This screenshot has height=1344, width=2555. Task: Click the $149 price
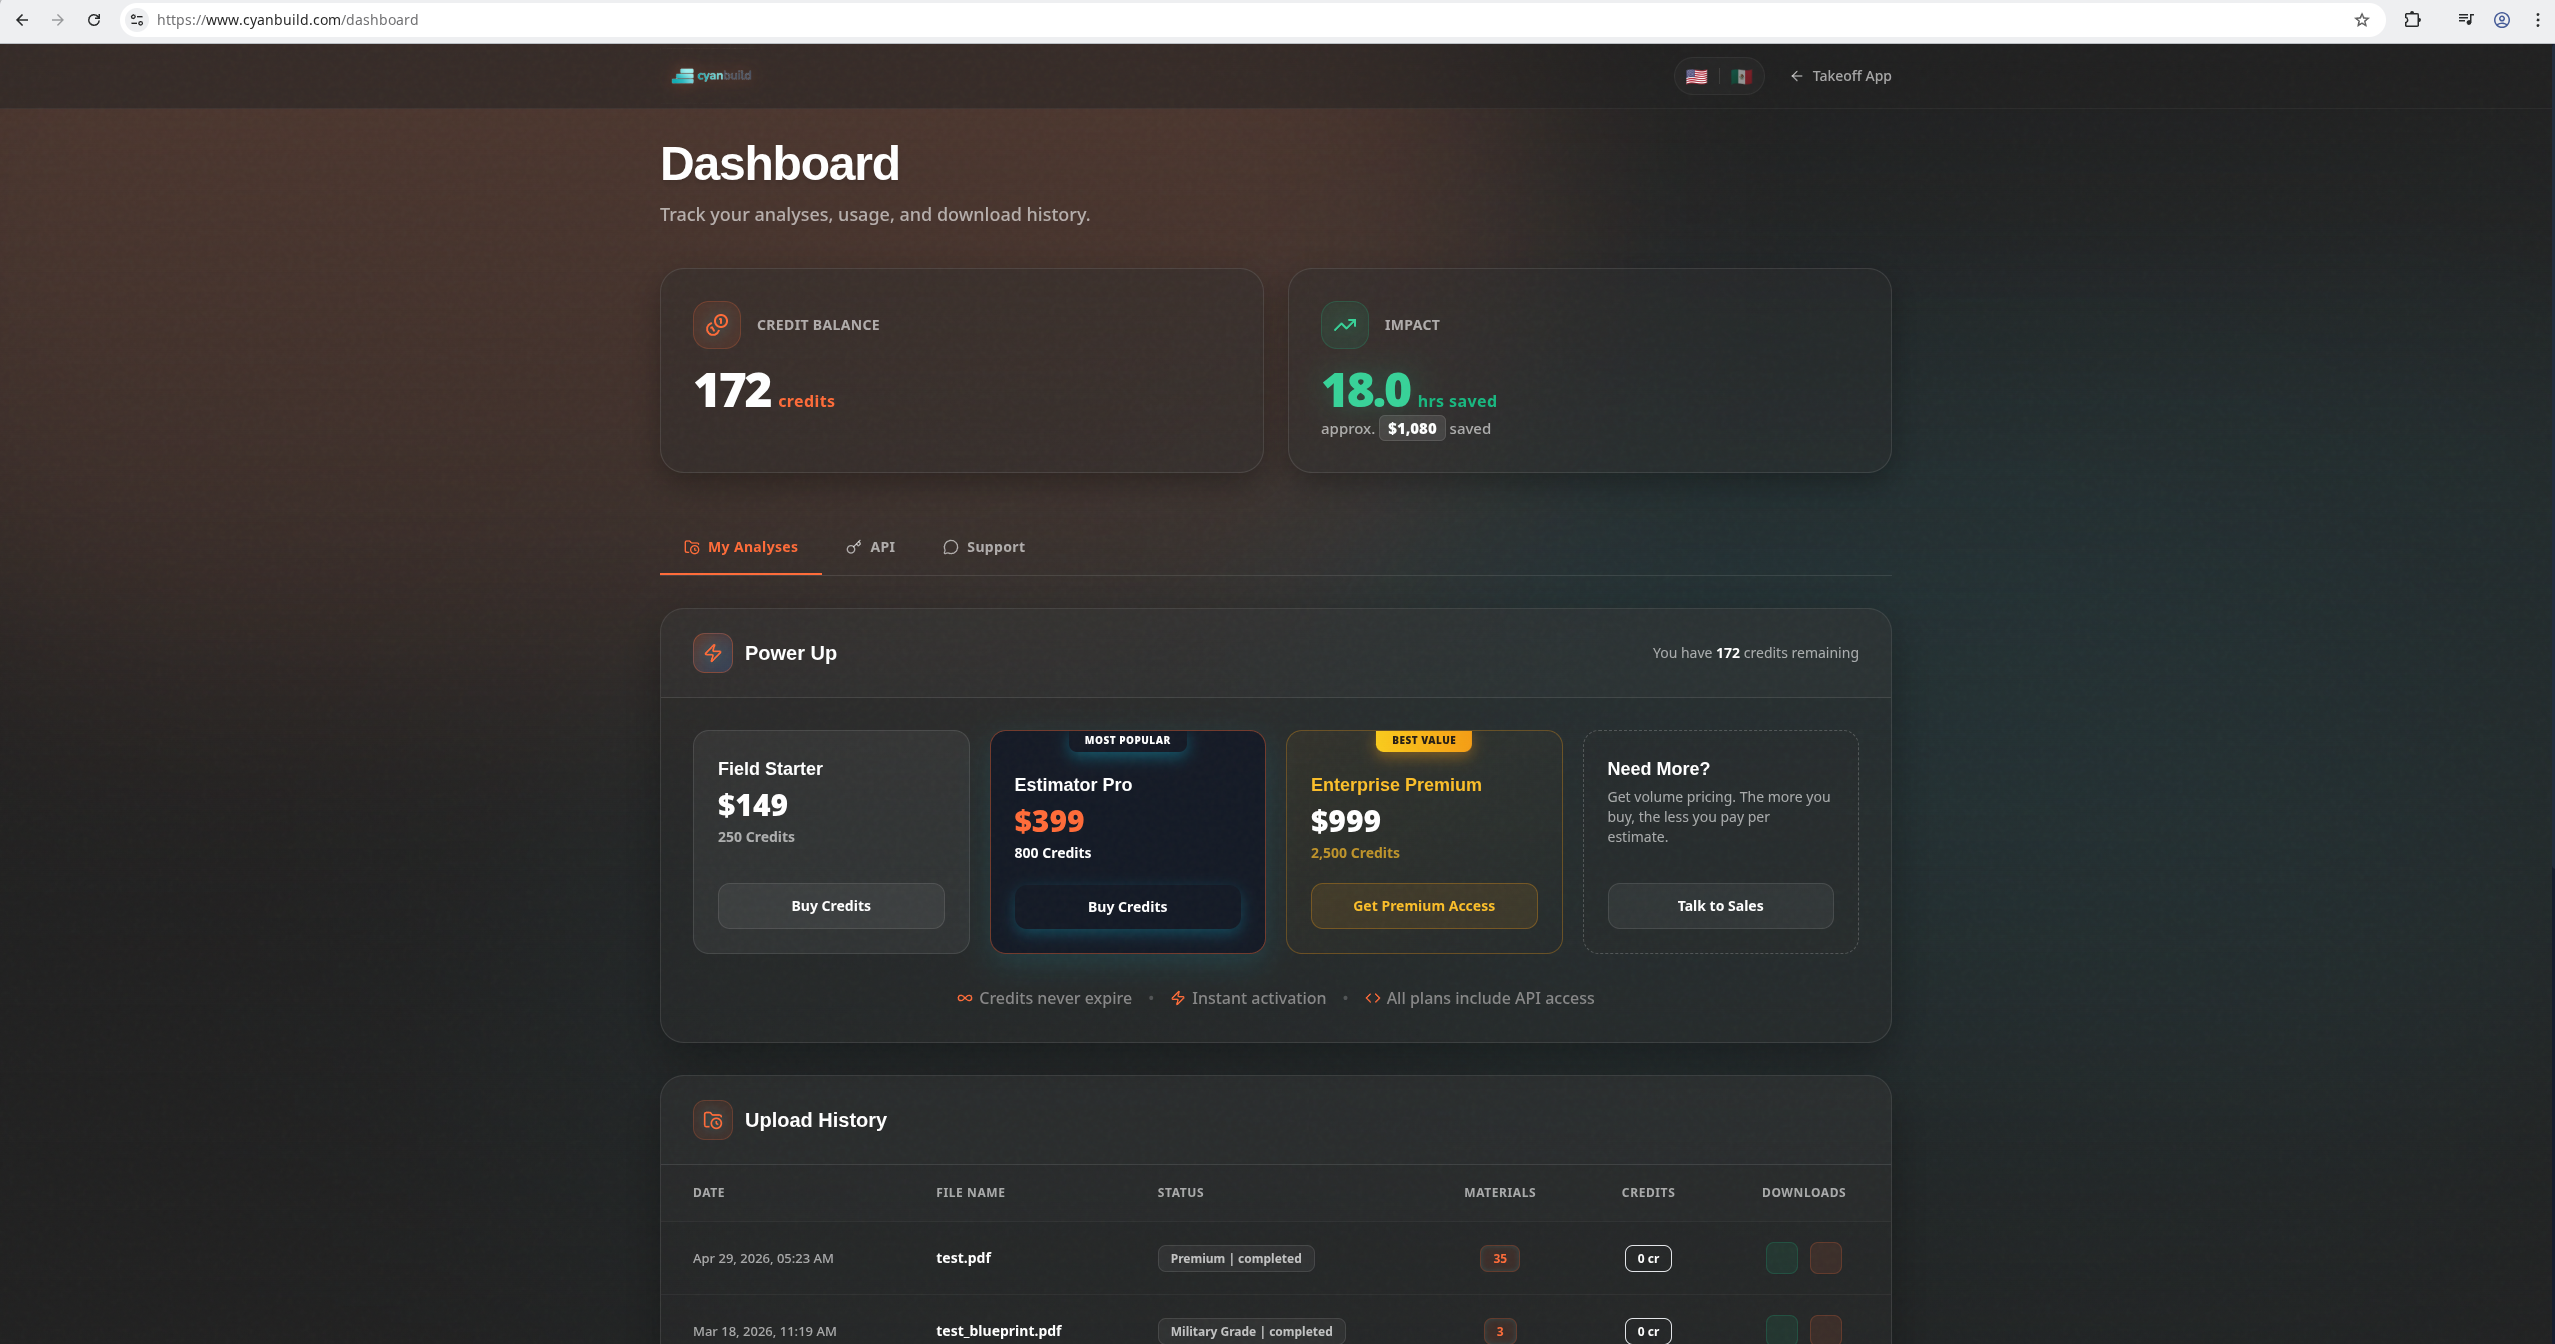coord(753,805)
